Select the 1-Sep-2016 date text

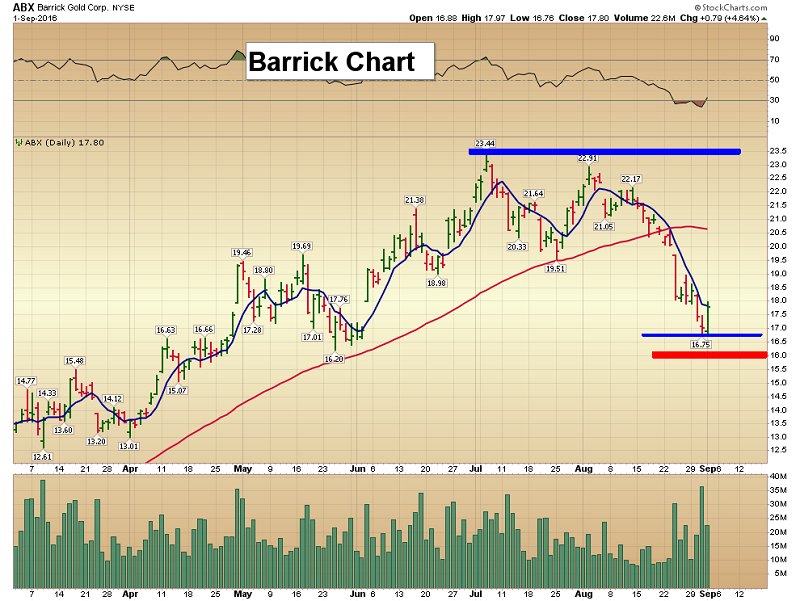point(35,18)
